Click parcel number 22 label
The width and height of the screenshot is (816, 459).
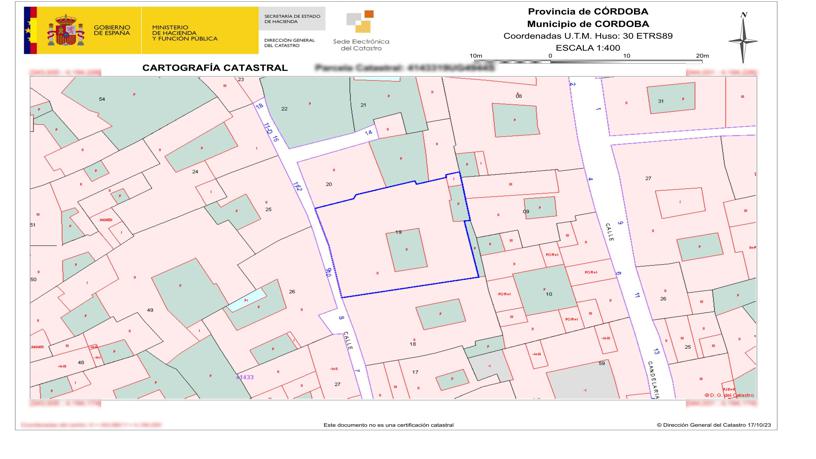(x=284, y=109)
